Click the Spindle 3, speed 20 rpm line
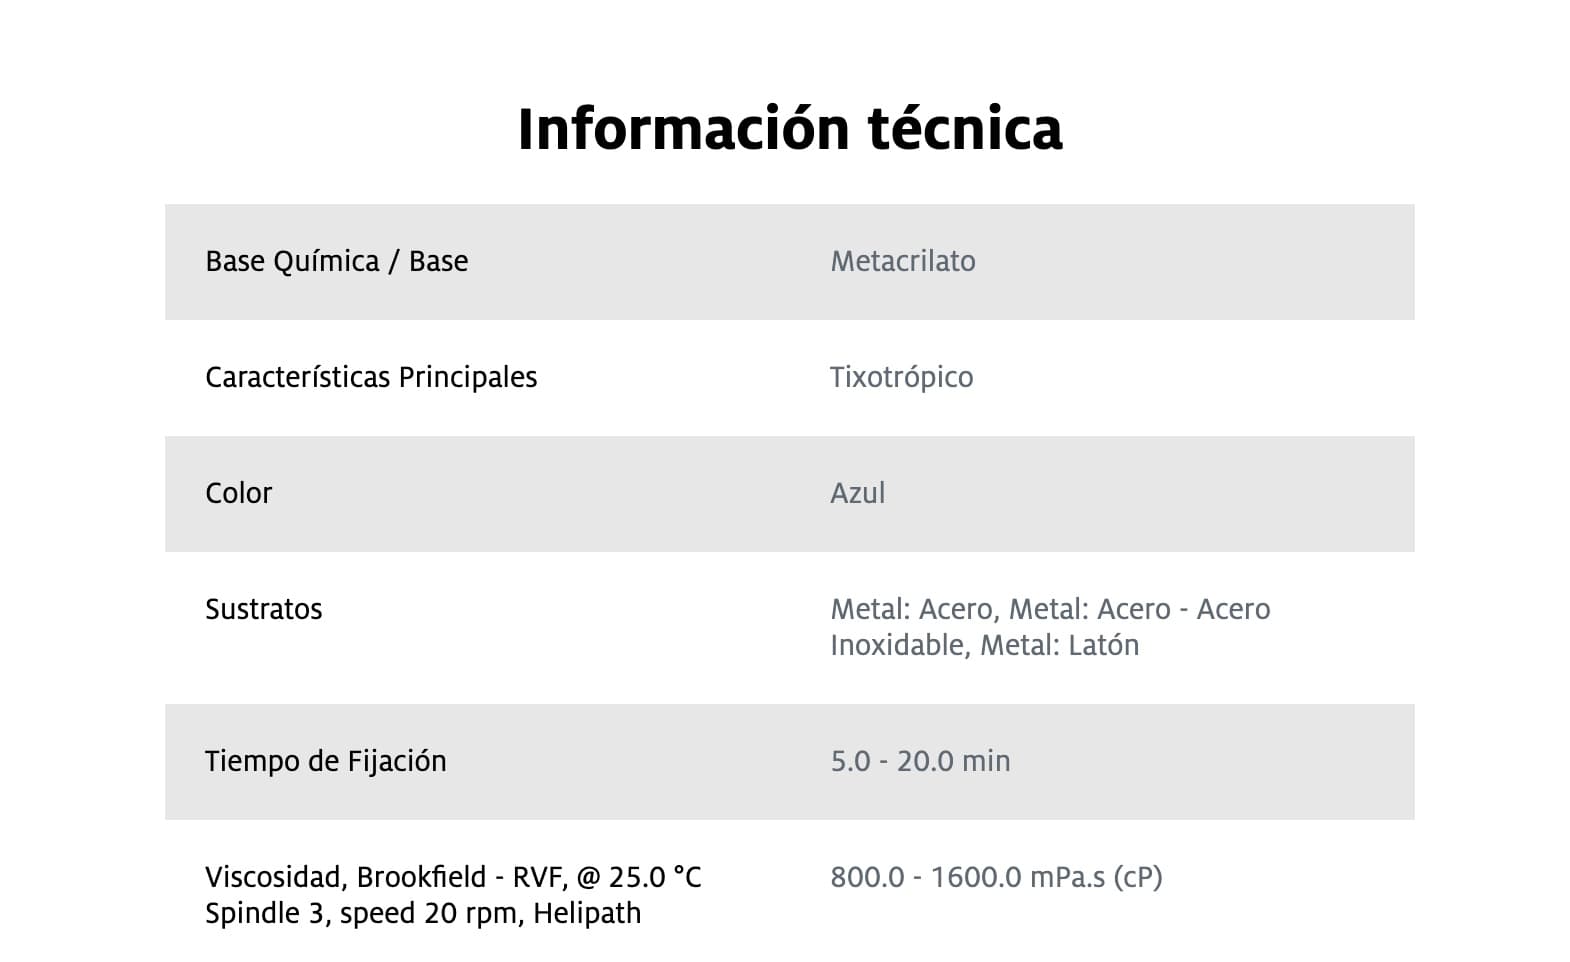Image resolution: width=1570 pixels, height=962 pixels. (x=423, y=913)
